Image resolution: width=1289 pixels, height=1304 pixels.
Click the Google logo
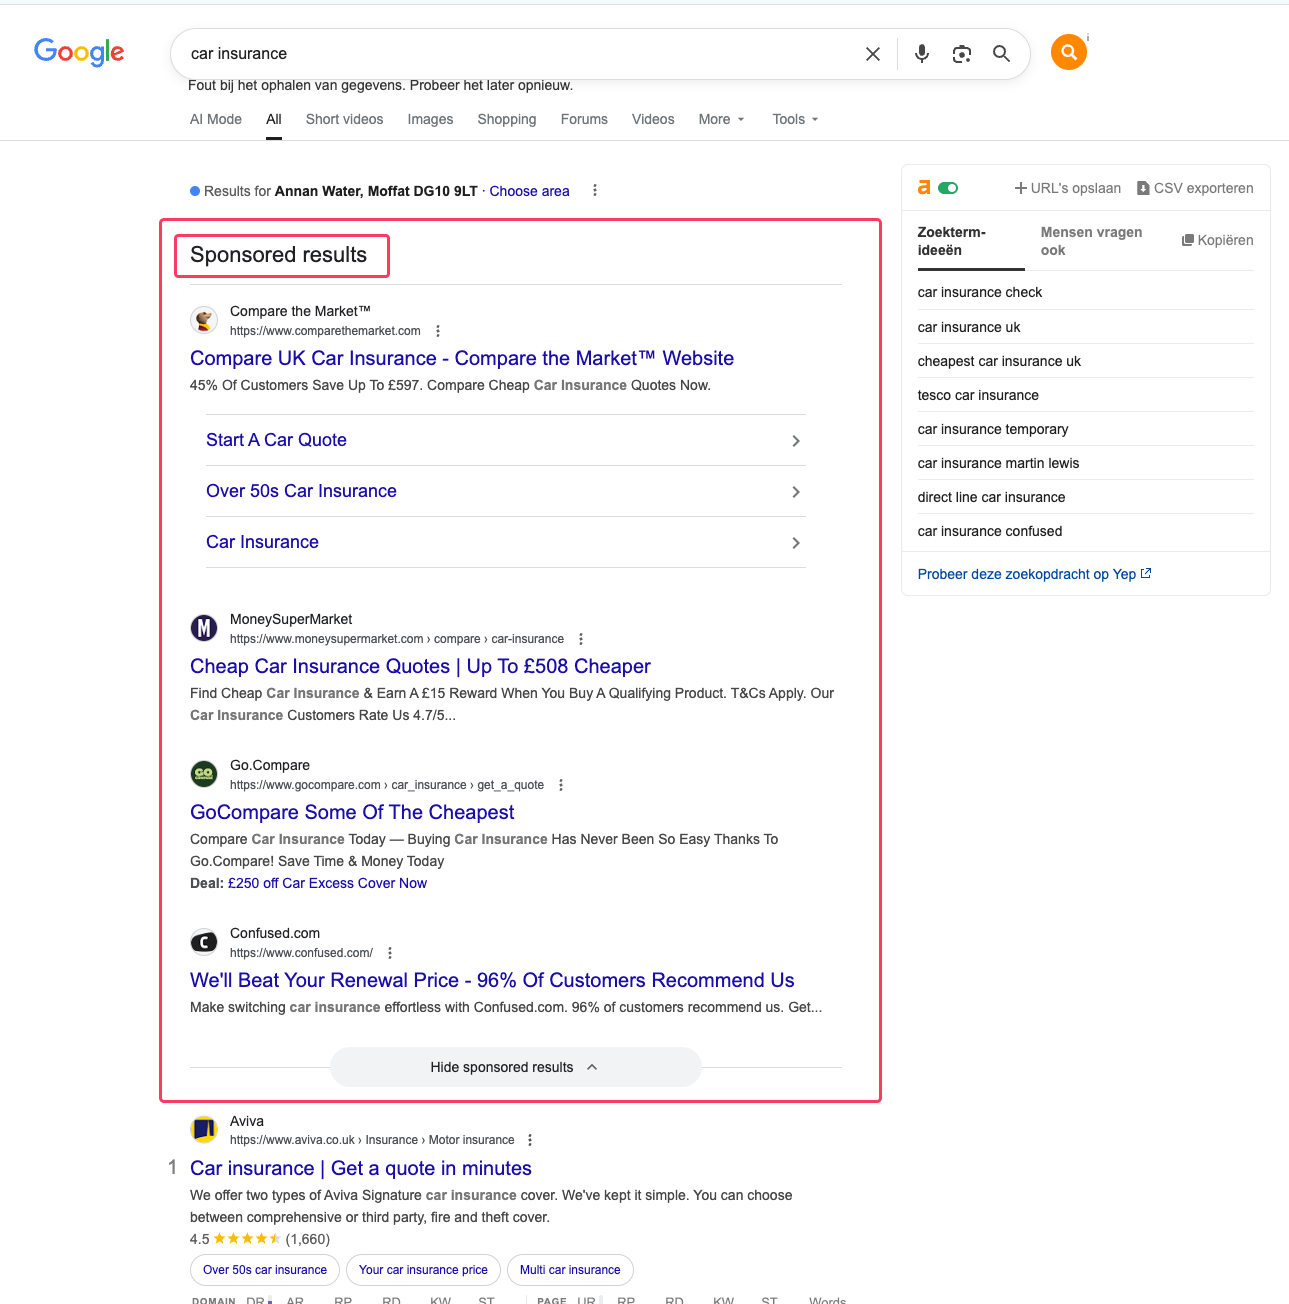point(79,52)
